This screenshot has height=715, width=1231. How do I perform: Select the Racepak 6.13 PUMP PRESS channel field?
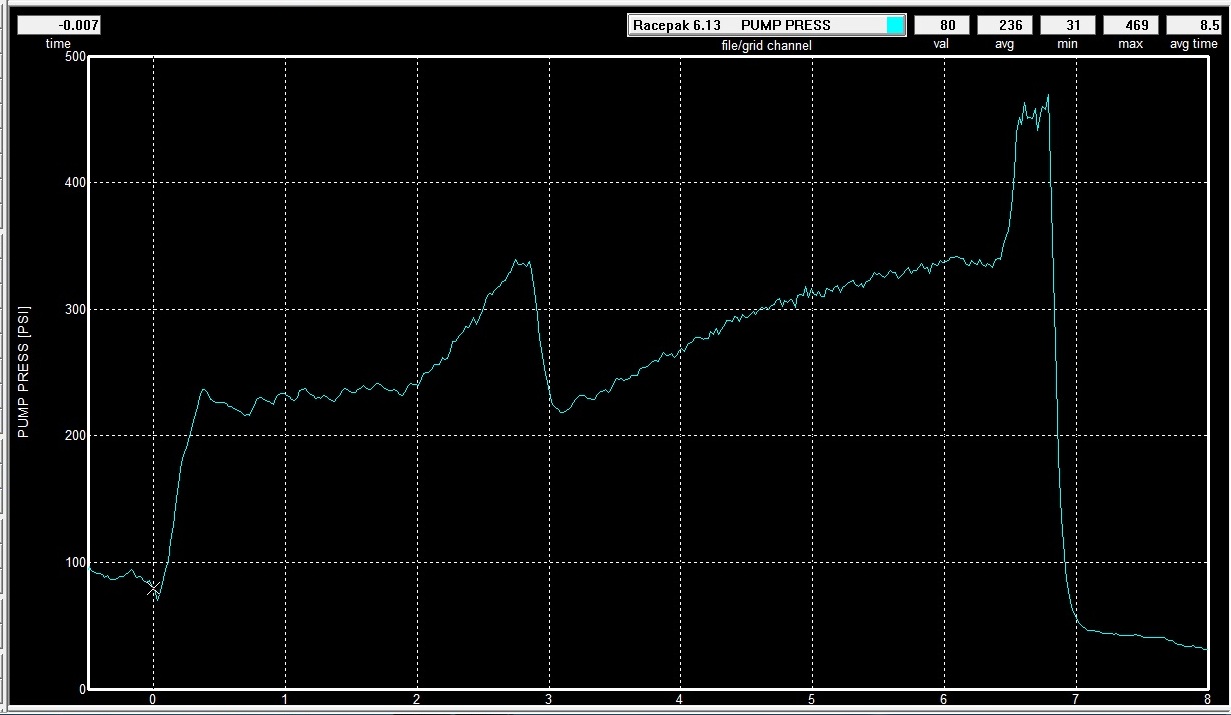(x=756, y=25)
